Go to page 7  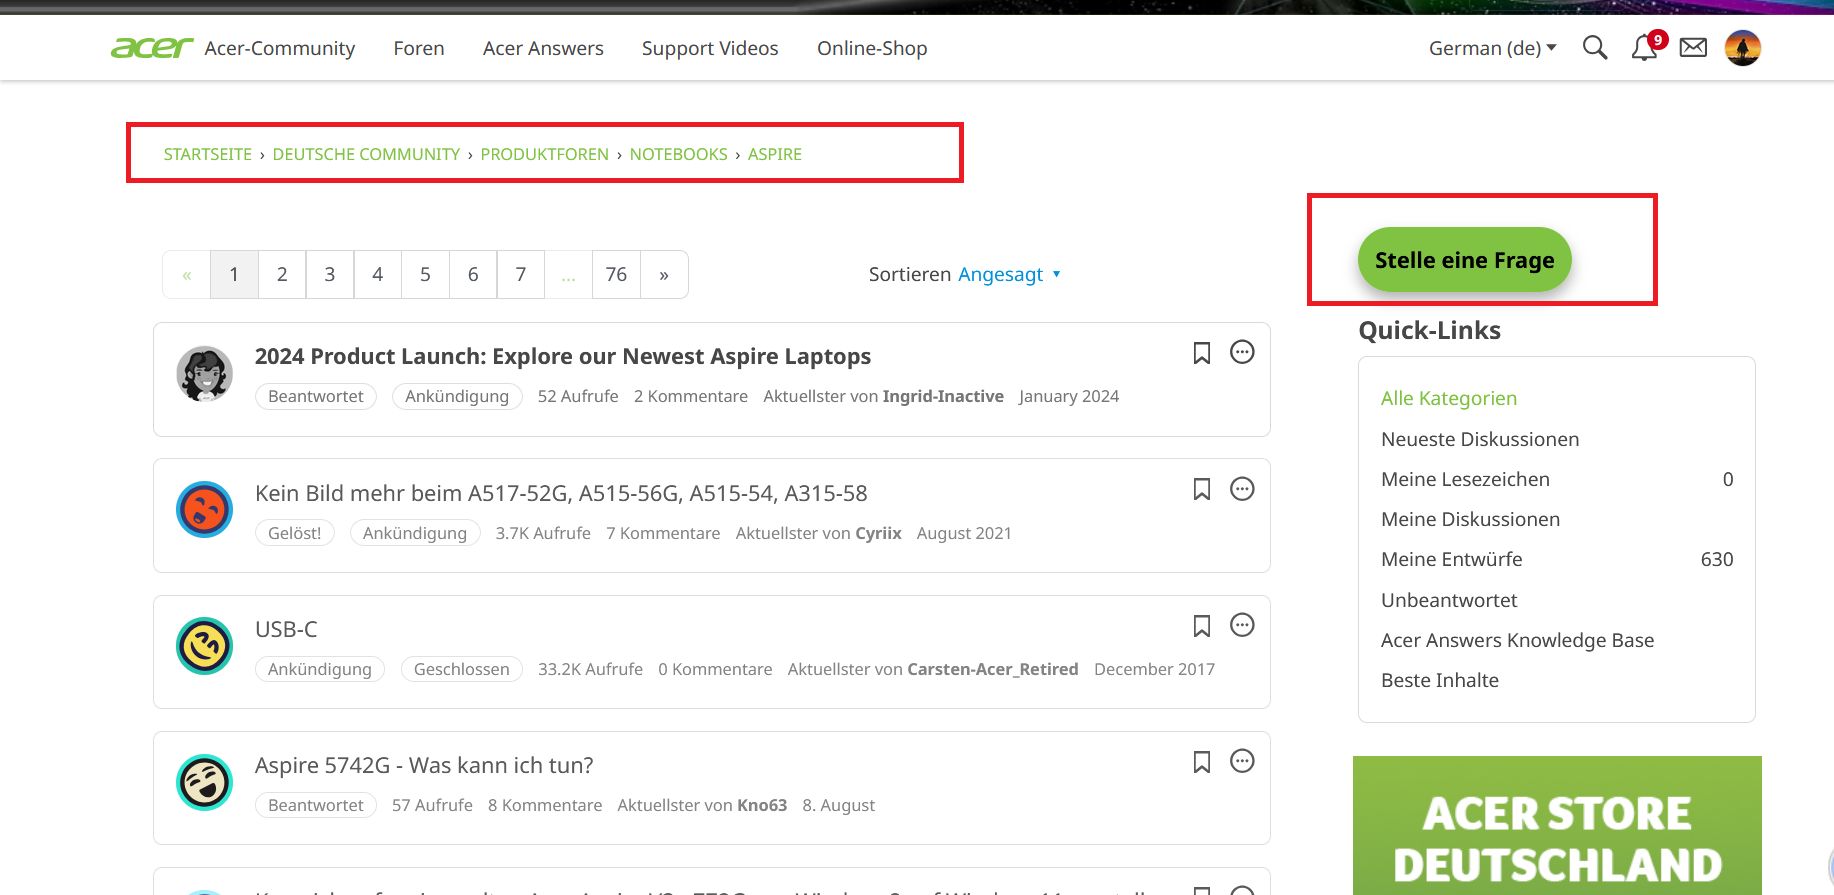click(x=521, y=274)
